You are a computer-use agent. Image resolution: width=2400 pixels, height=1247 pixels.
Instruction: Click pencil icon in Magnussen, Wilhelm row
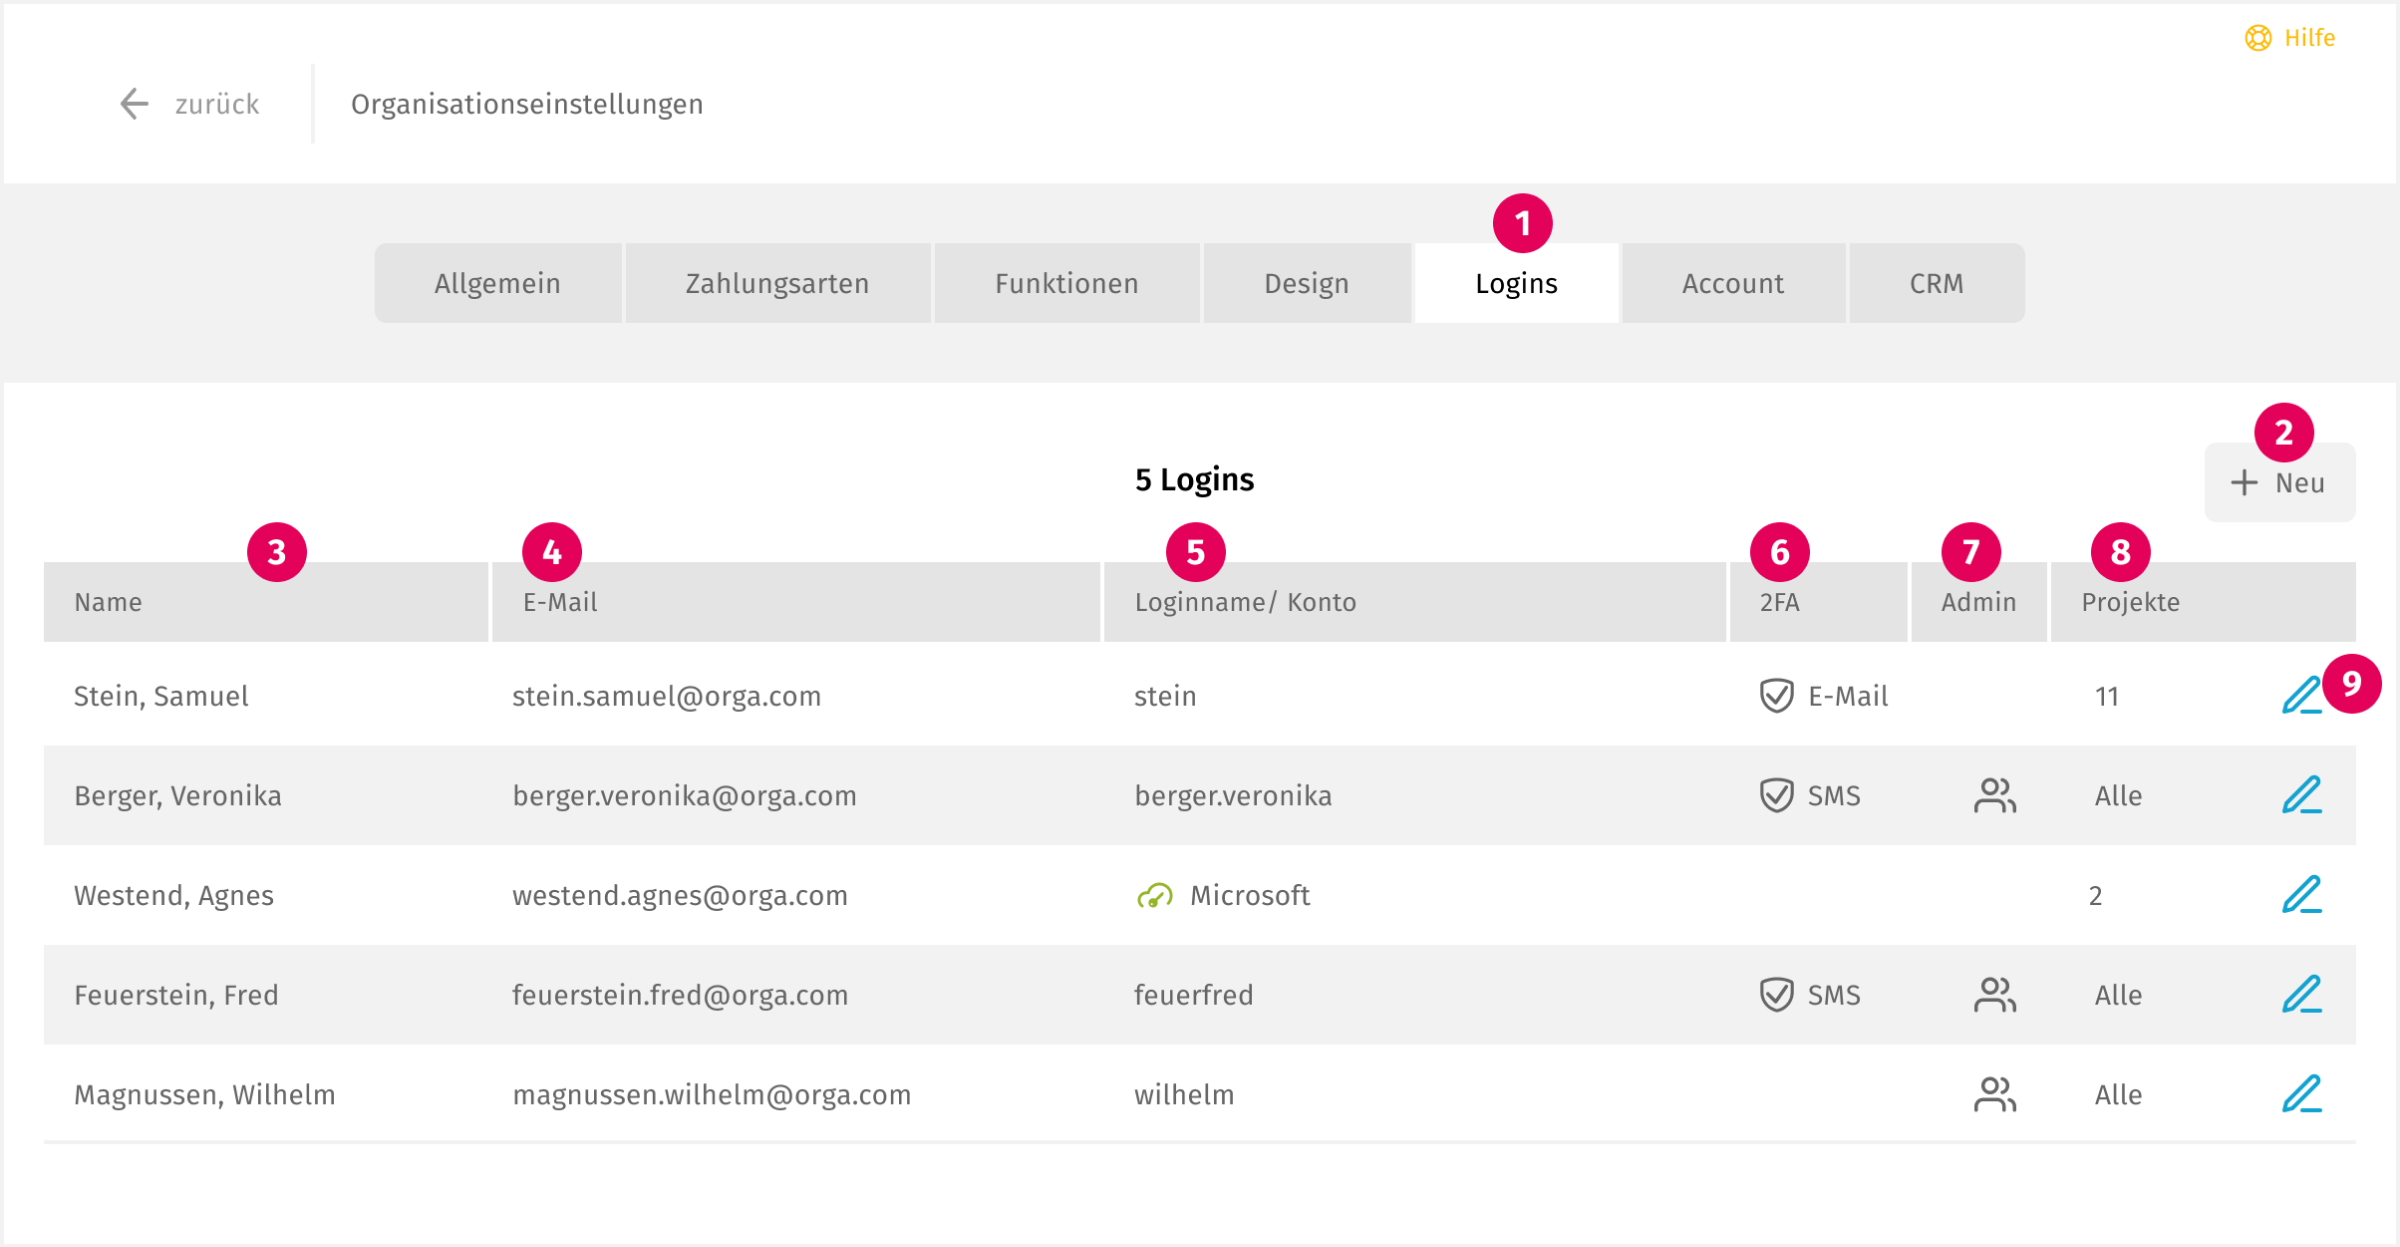pyautogui.click(x=2300, y=1094)
